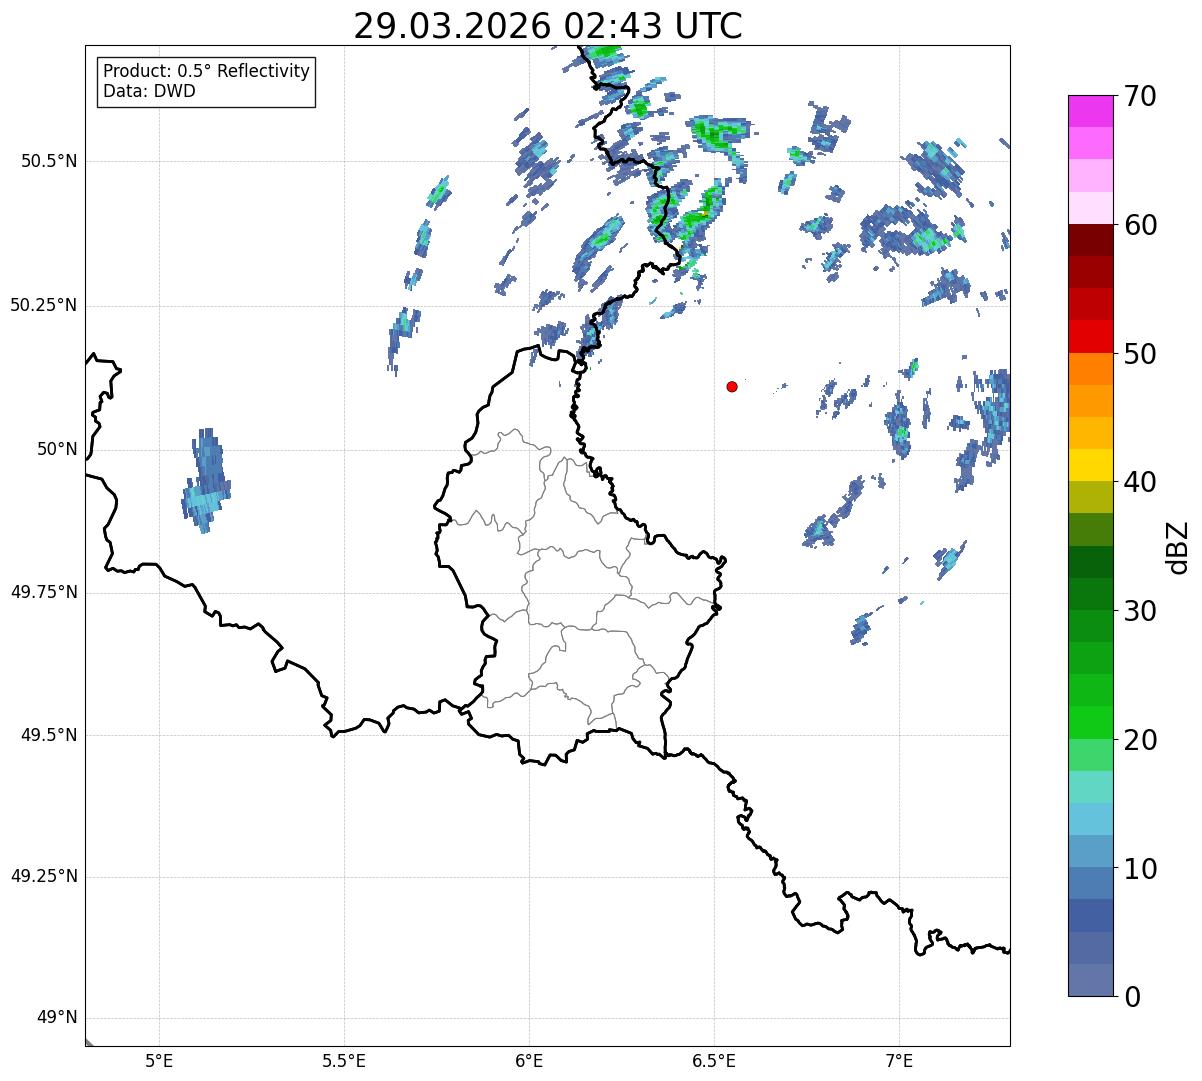Click the 50 value on the colorbar
This screenshot has height=1081, width=1202.
coord(1140,354)
